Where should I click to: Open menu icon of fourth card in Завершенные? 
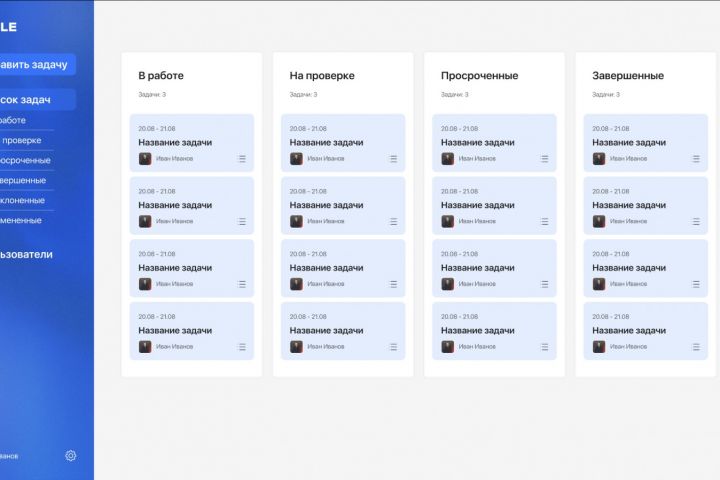pos(696,347)
